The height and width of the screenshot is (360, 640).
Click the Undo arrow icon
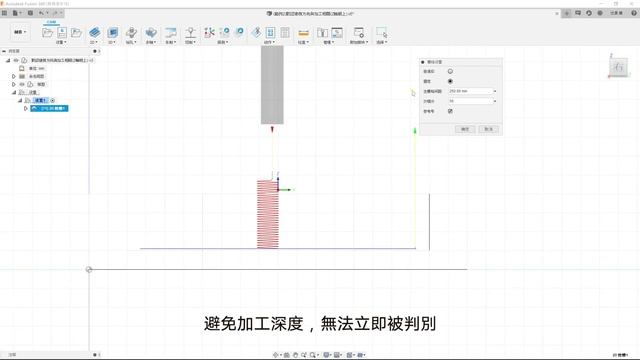41,13
